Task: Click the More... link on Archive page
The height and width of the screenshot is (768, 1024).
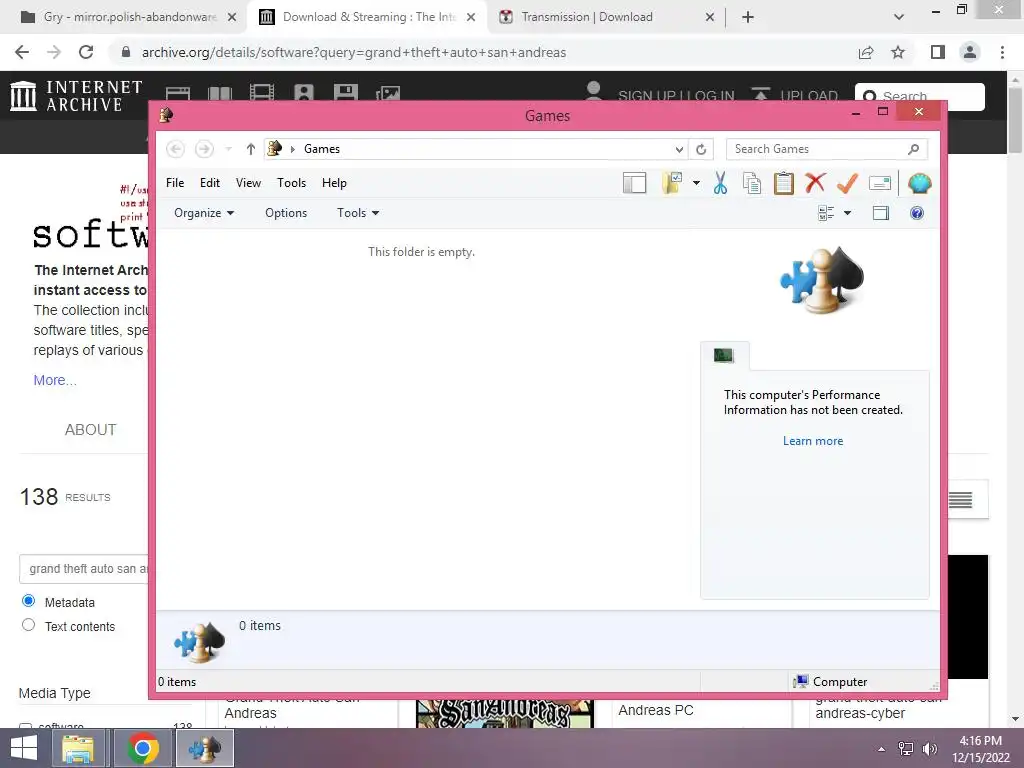Action: tap(55, 380)
